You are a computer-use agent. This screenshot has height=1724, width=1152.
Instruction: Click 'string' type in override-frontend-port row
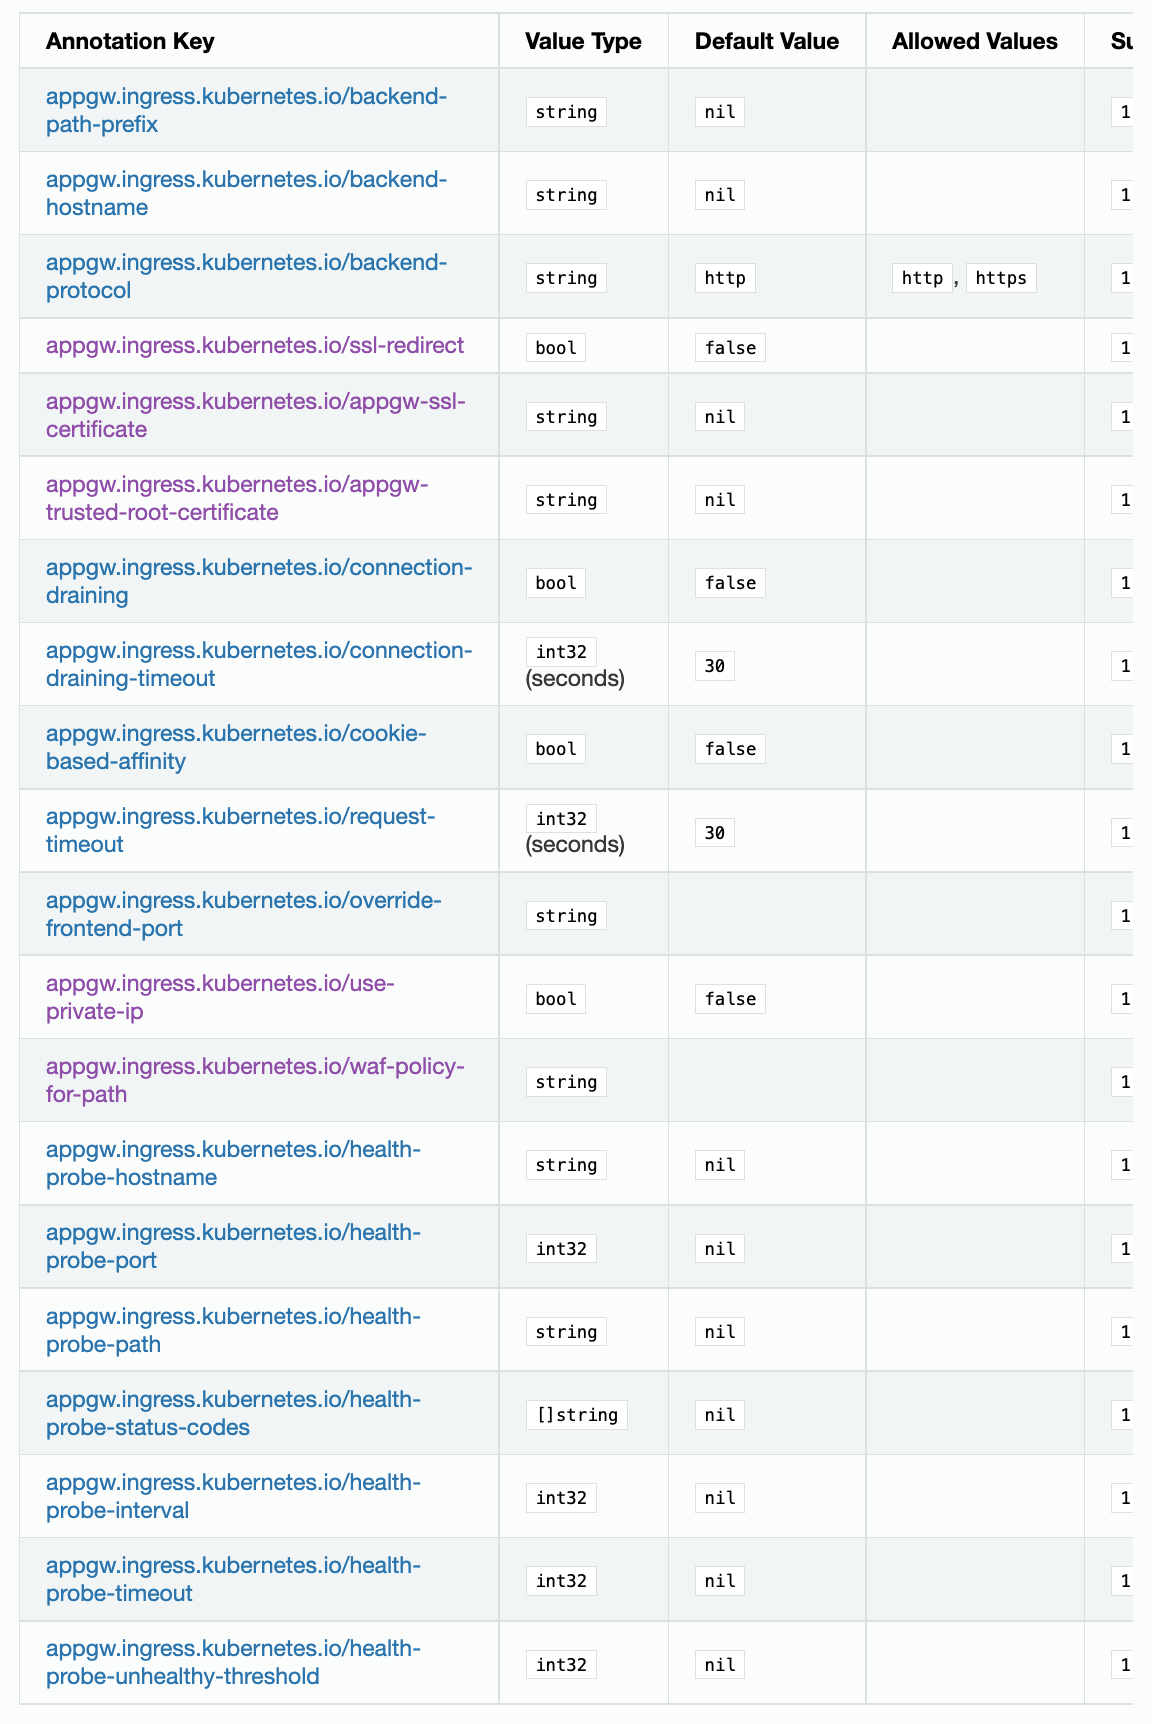[x=566, y=916]
